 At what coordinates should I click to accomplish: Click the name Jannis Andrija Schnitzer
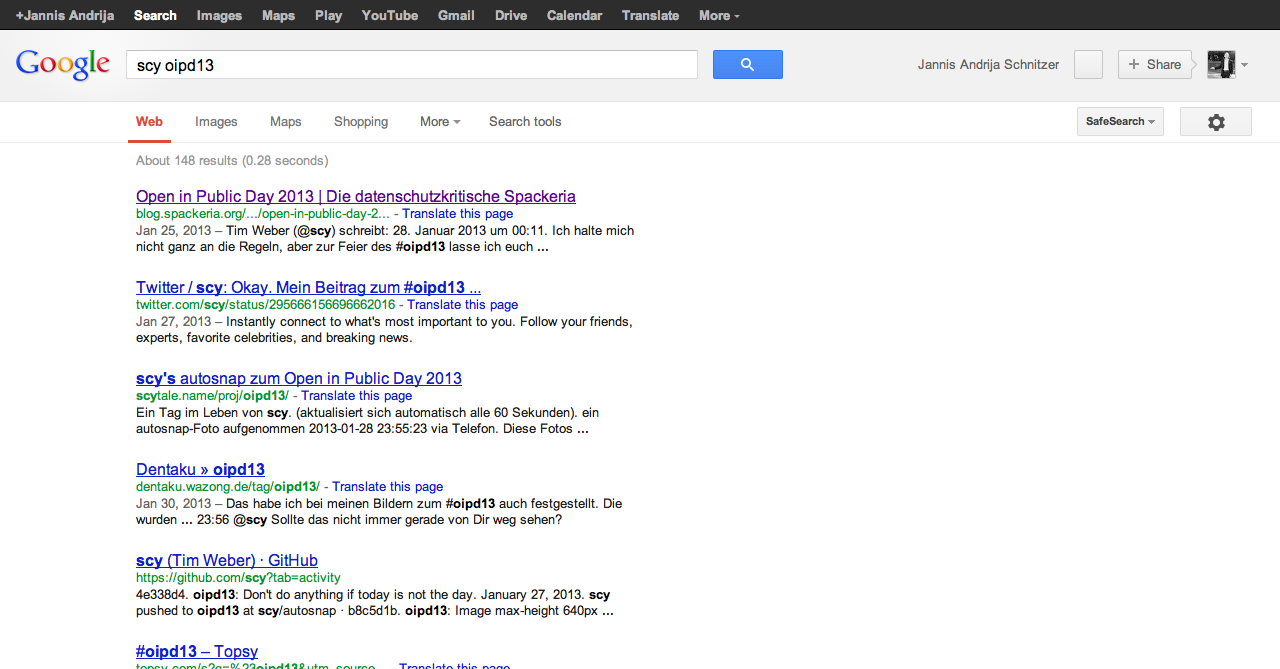point(988,64)
